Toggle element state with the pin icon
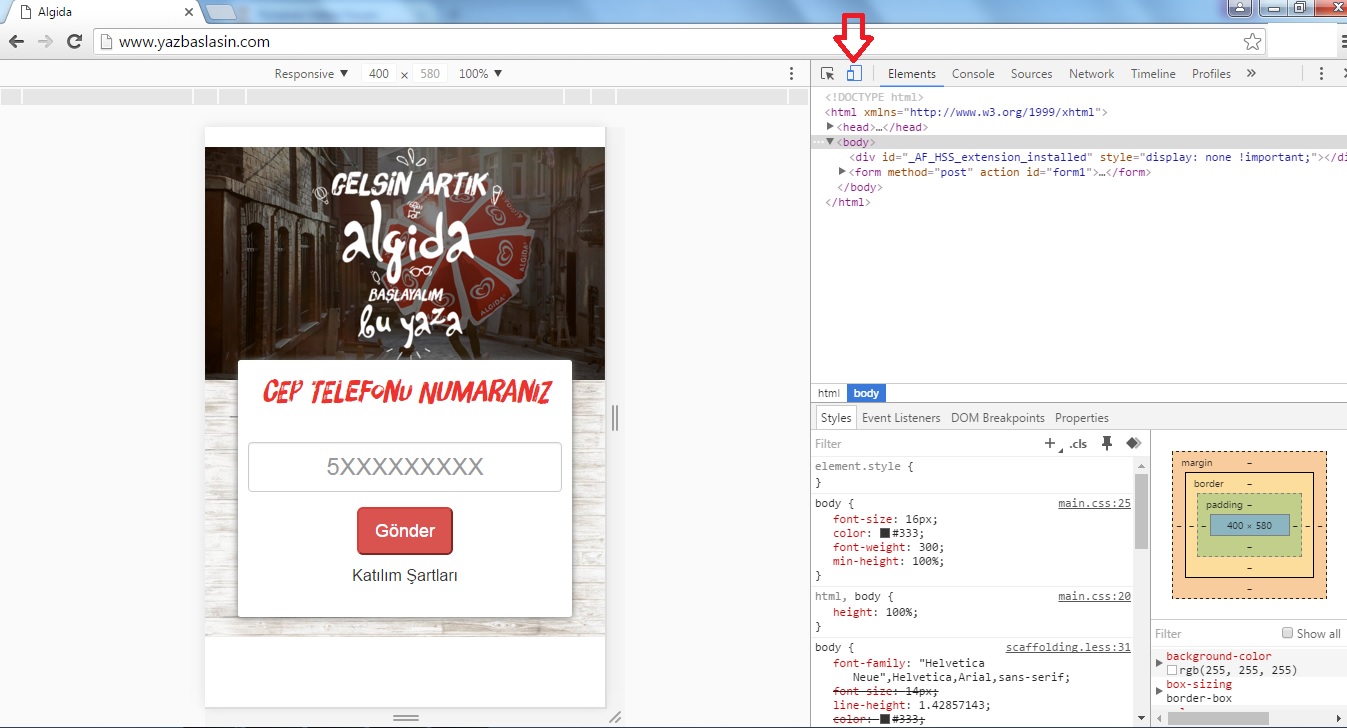 (x=1107, y=443)
